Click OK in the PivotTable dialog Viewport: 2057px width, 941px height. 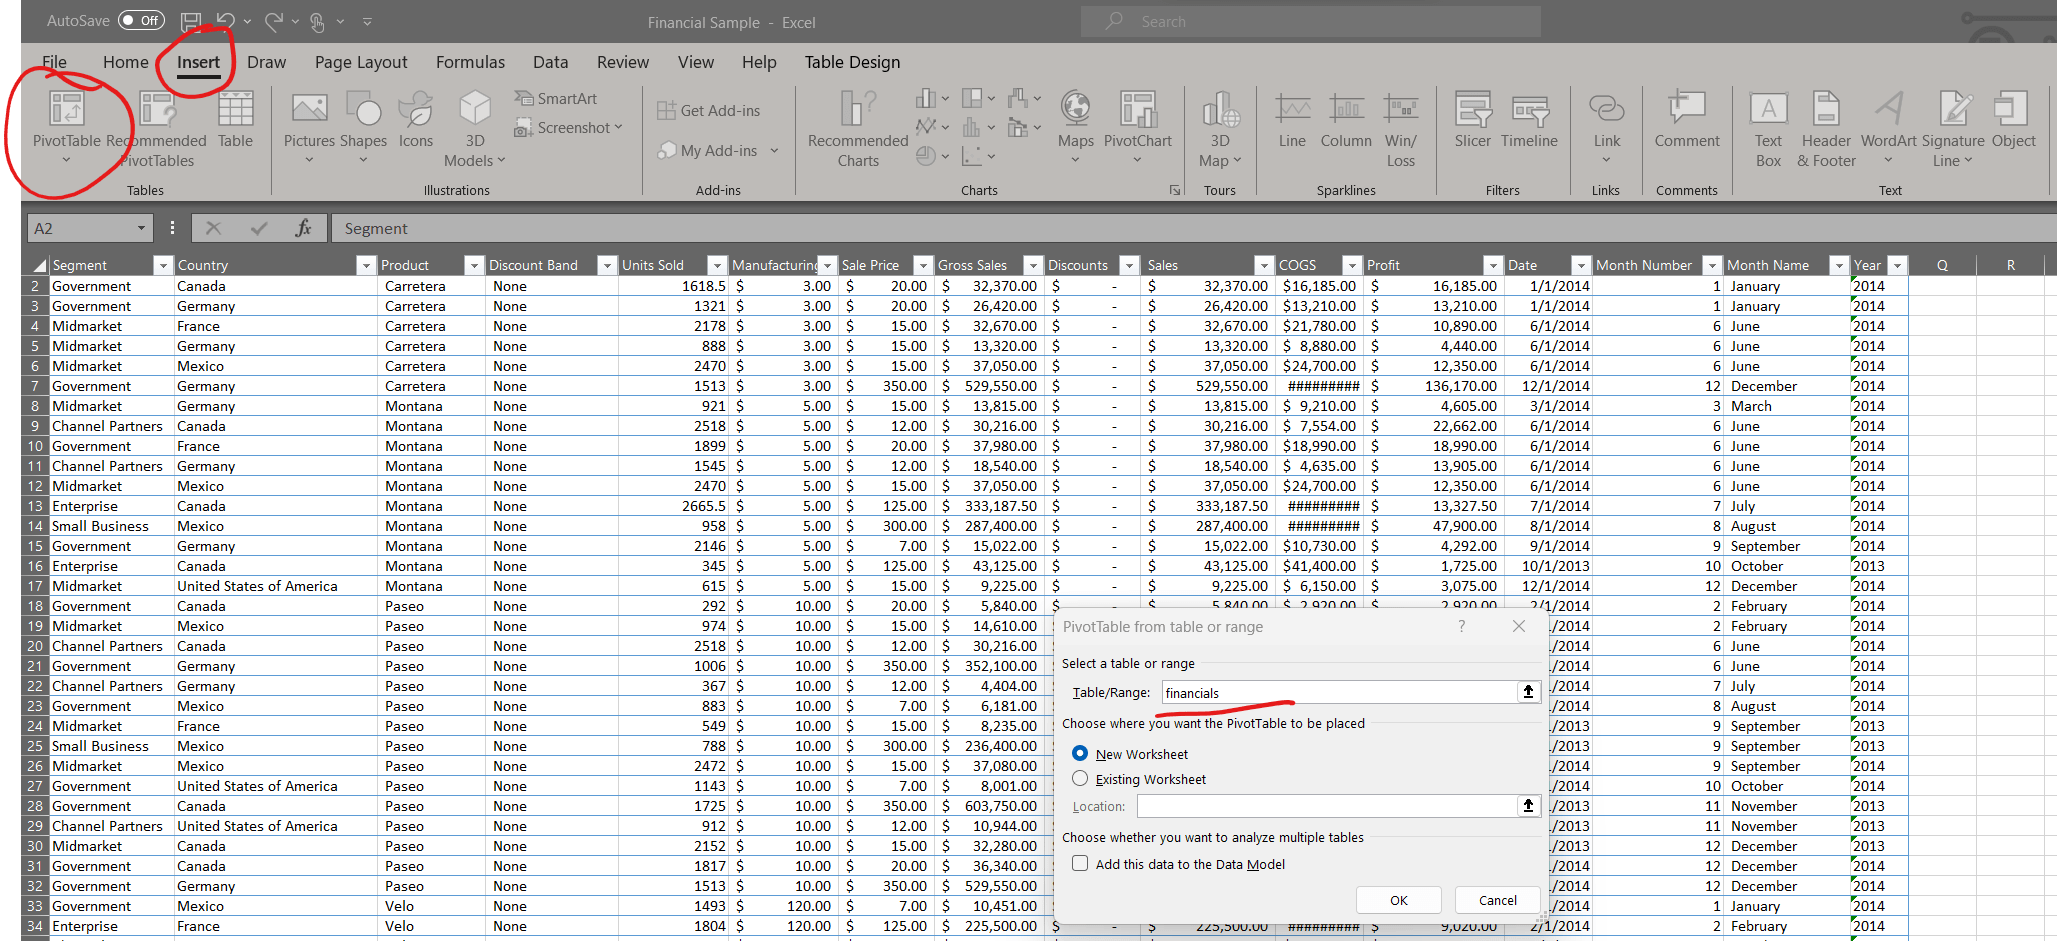click(1398, 900)
